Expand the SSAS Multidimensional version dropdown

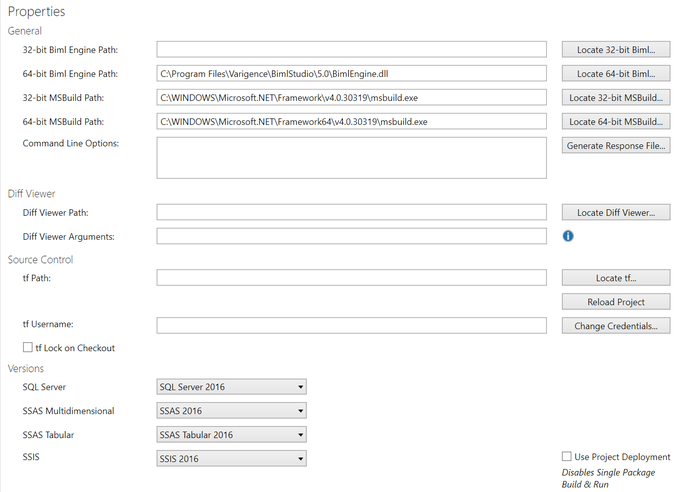click(x=231, y=411)
